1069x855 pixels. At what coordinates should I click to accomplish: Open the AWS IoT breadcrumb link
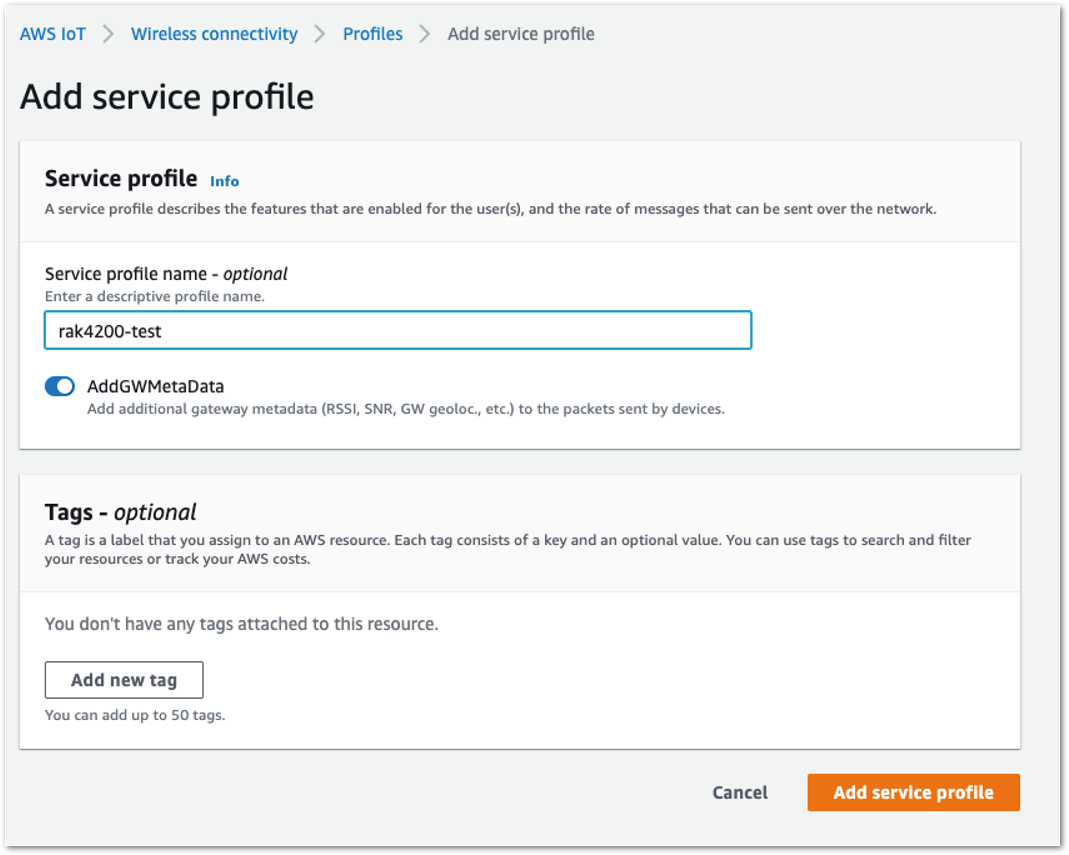coord(53,34)
